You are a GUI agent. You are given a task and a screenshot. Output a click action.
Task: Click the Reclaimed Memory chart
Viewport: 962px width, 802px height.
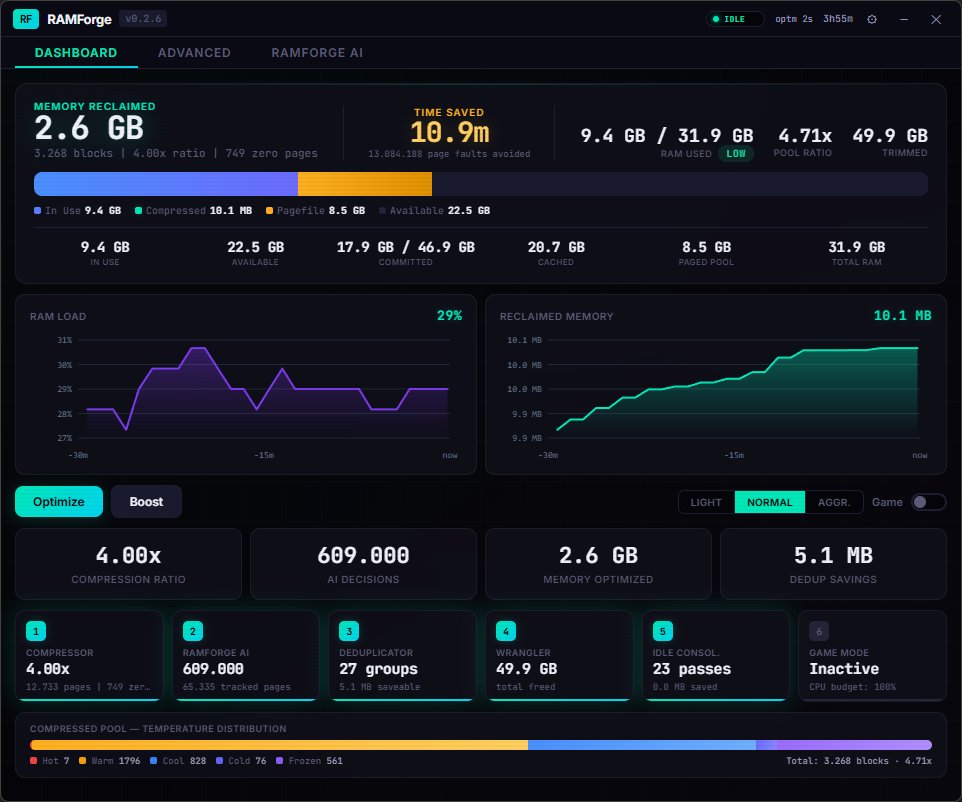click(715, 385)
